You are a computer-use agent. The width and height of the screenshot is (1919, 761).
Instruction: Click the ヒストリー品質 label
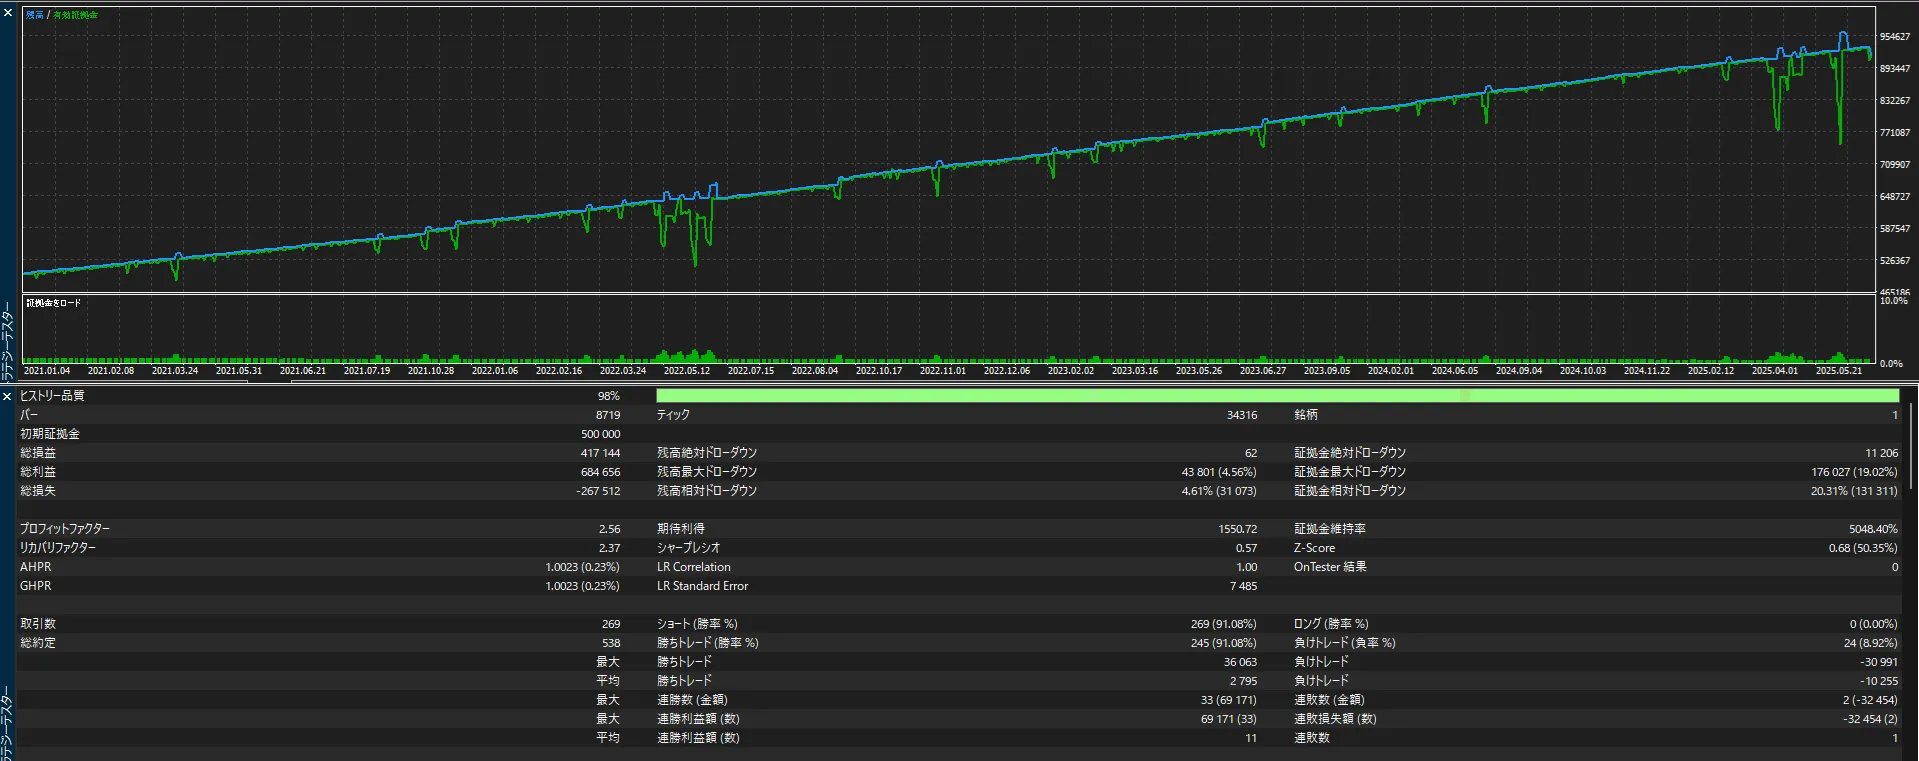coord(52,396)
